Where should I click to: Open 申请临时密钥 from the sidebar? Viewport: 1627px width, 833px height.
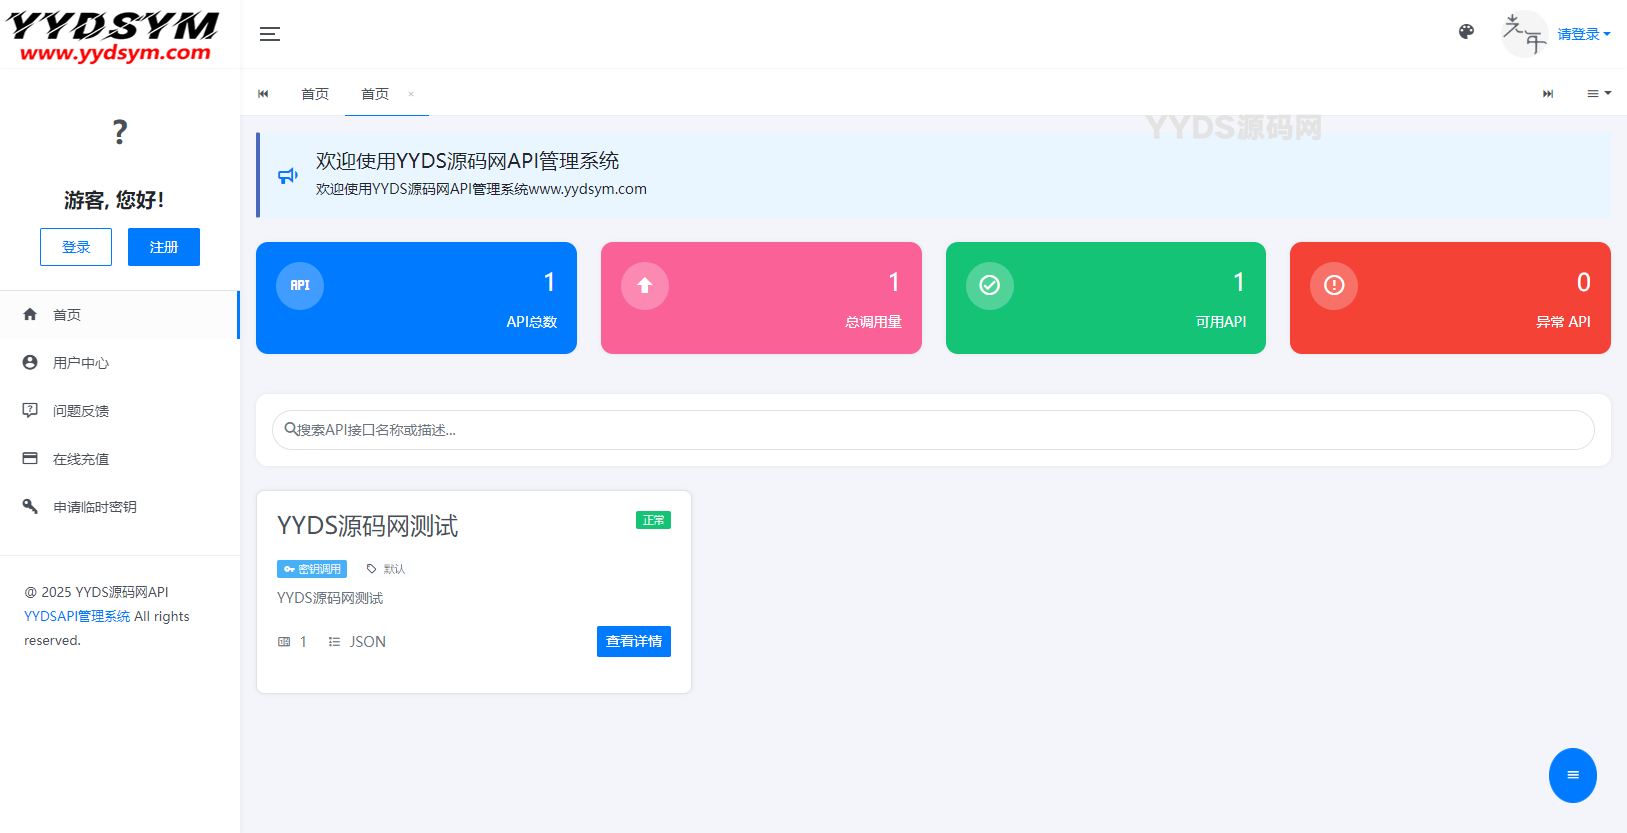[x=95, y=507]
